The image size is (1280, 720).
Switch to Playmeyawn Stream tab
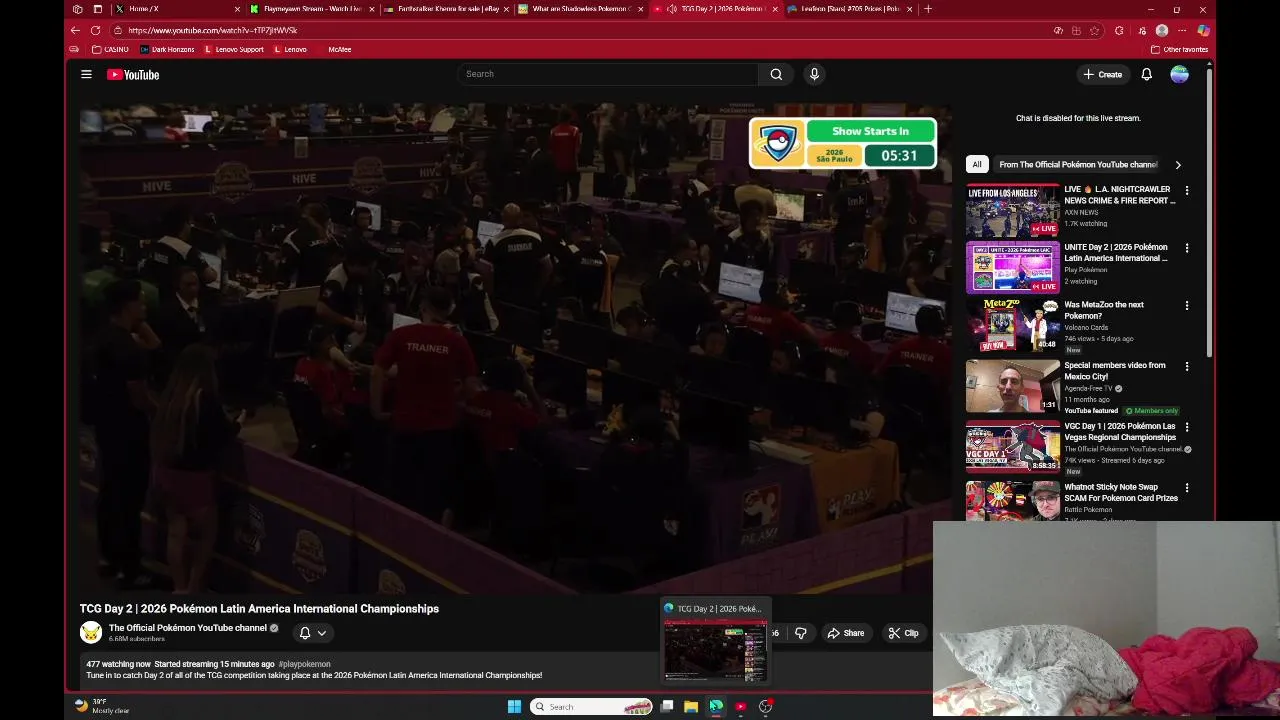coord(311,9)
